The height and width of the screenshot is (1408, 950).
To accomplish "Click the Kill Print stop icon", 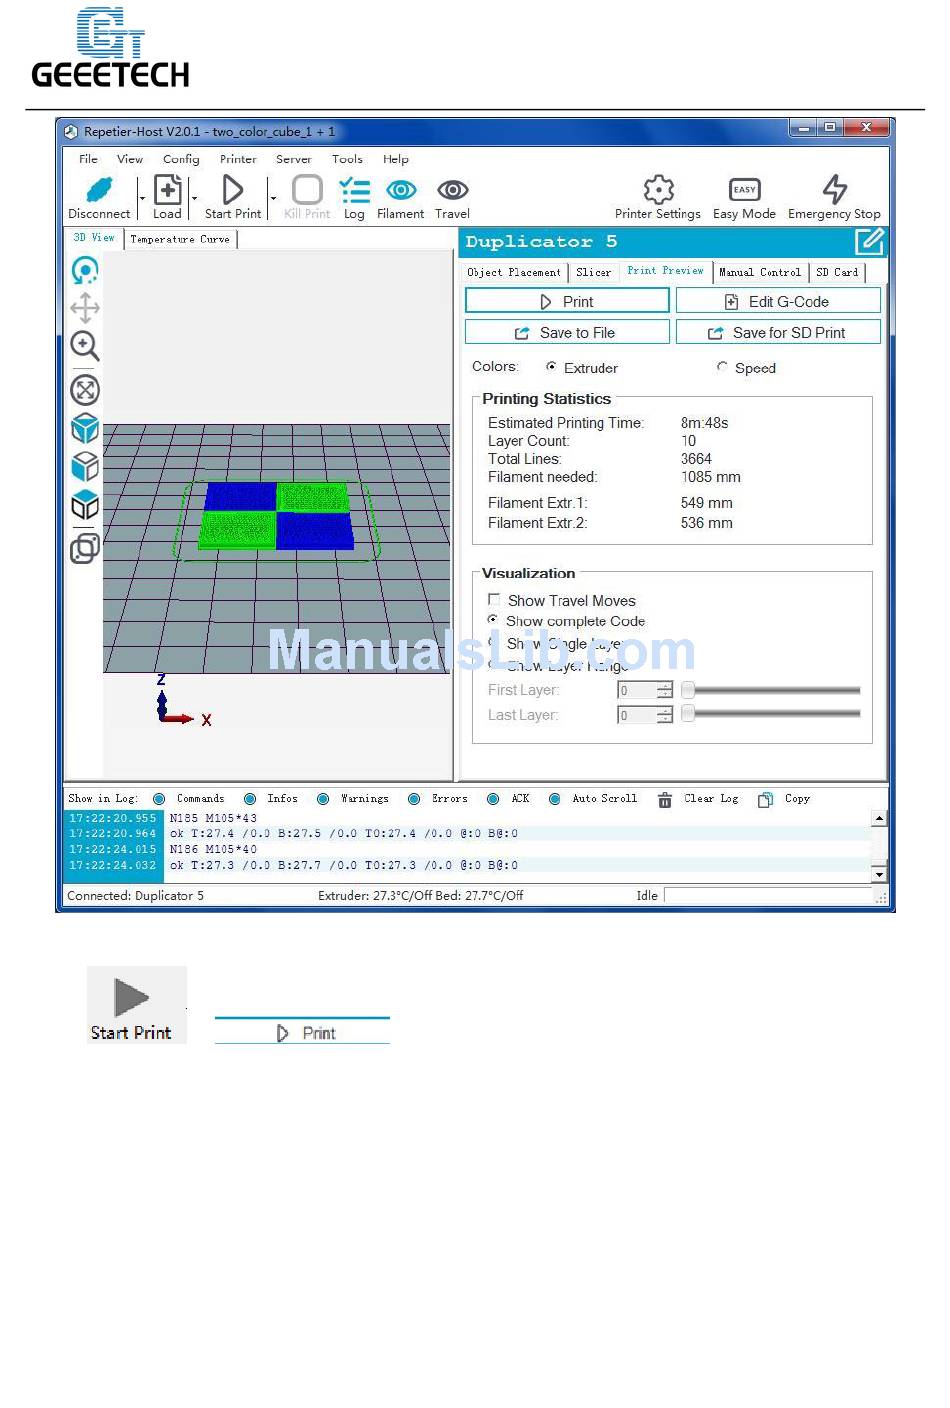I will [x=307, y=190].
